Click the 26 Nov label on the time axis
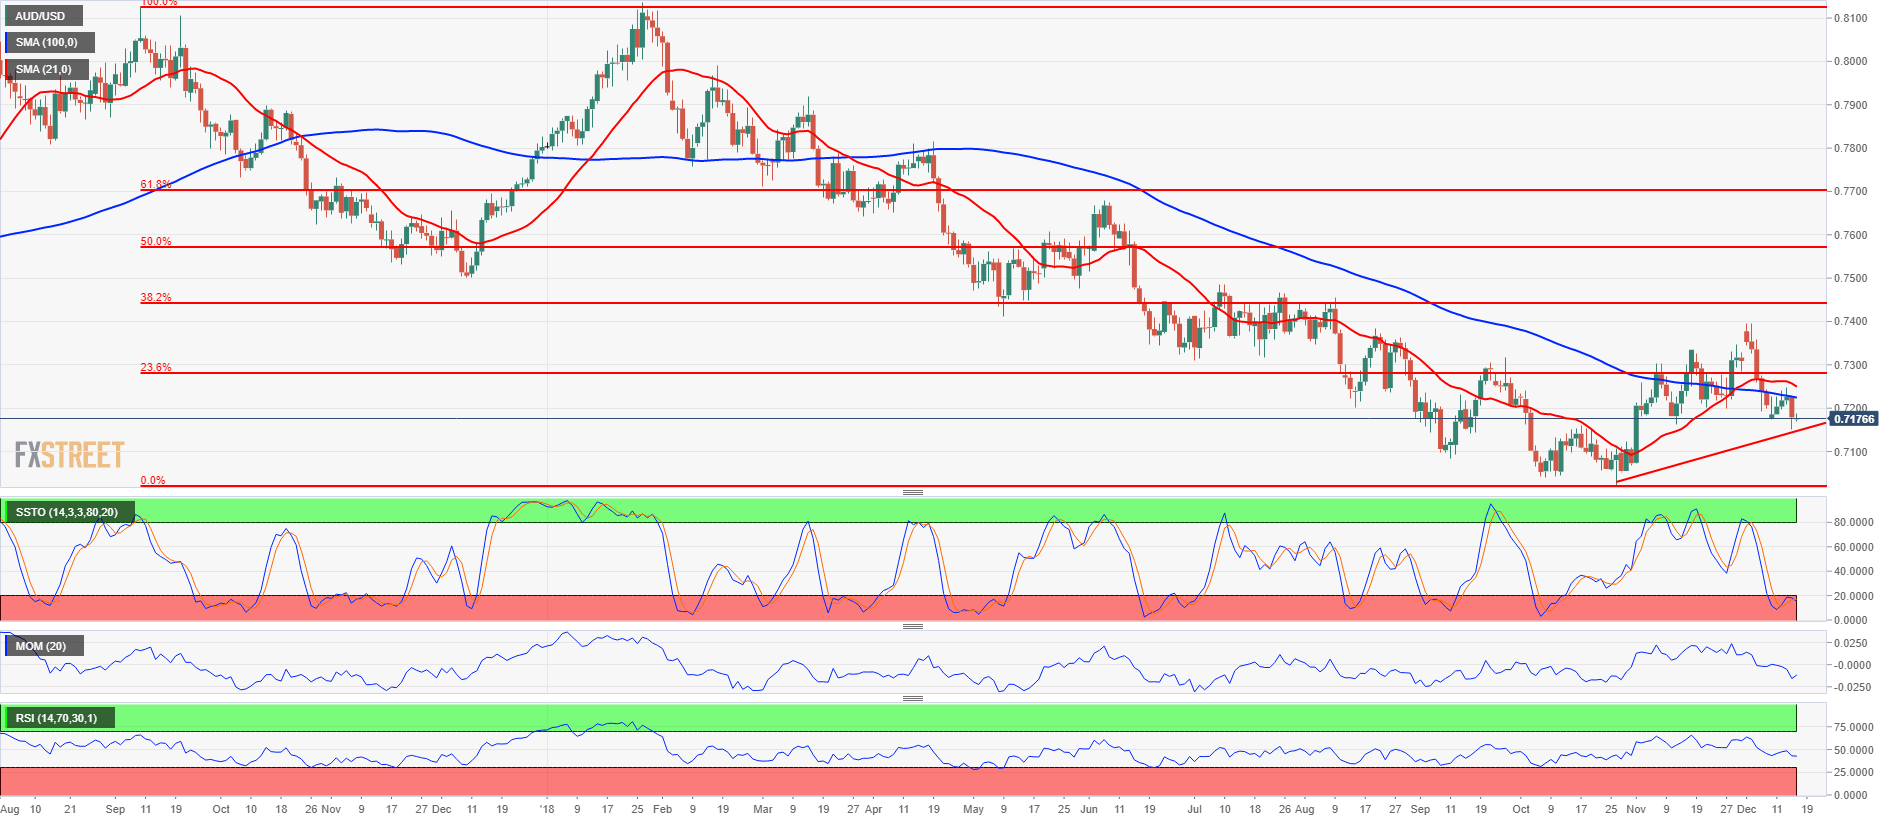The width and height of the screenshot is (1897, 822). point(323,809)
